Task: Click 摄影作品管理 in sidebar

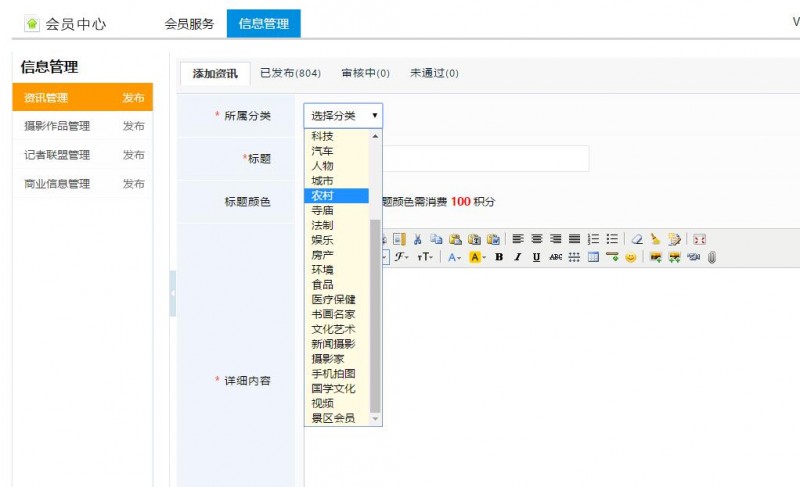Action: coord(57,126)
